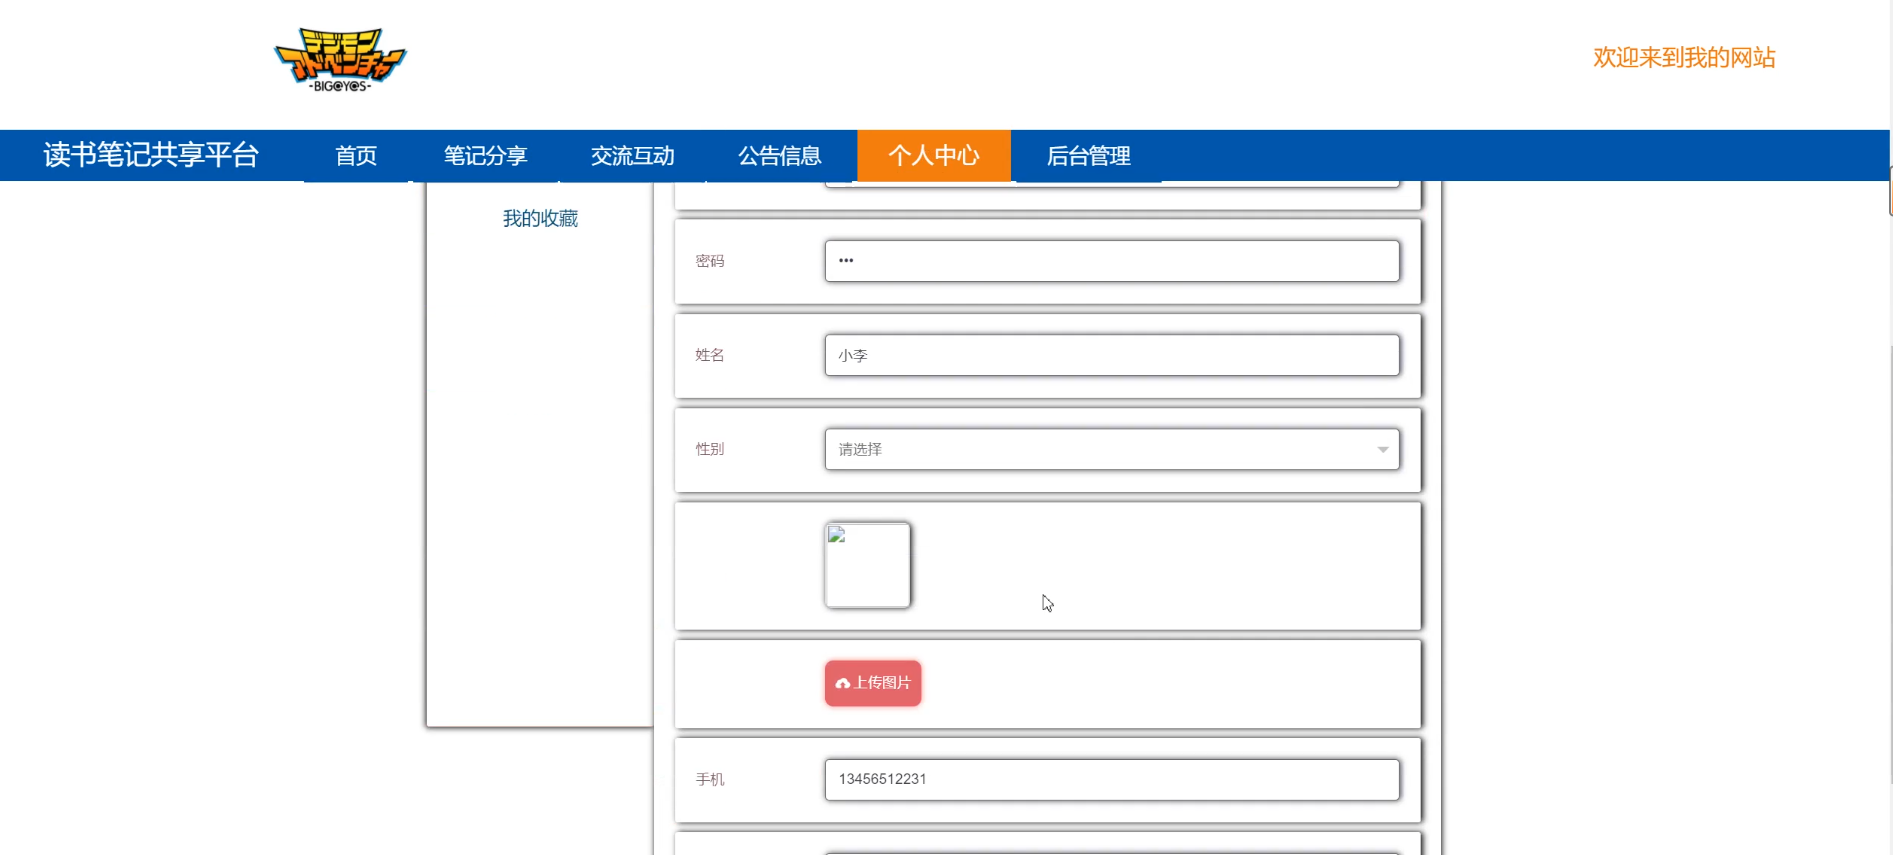Open the 笔记分享 menu item
The image size is (1893, 855).
[485, 156]
